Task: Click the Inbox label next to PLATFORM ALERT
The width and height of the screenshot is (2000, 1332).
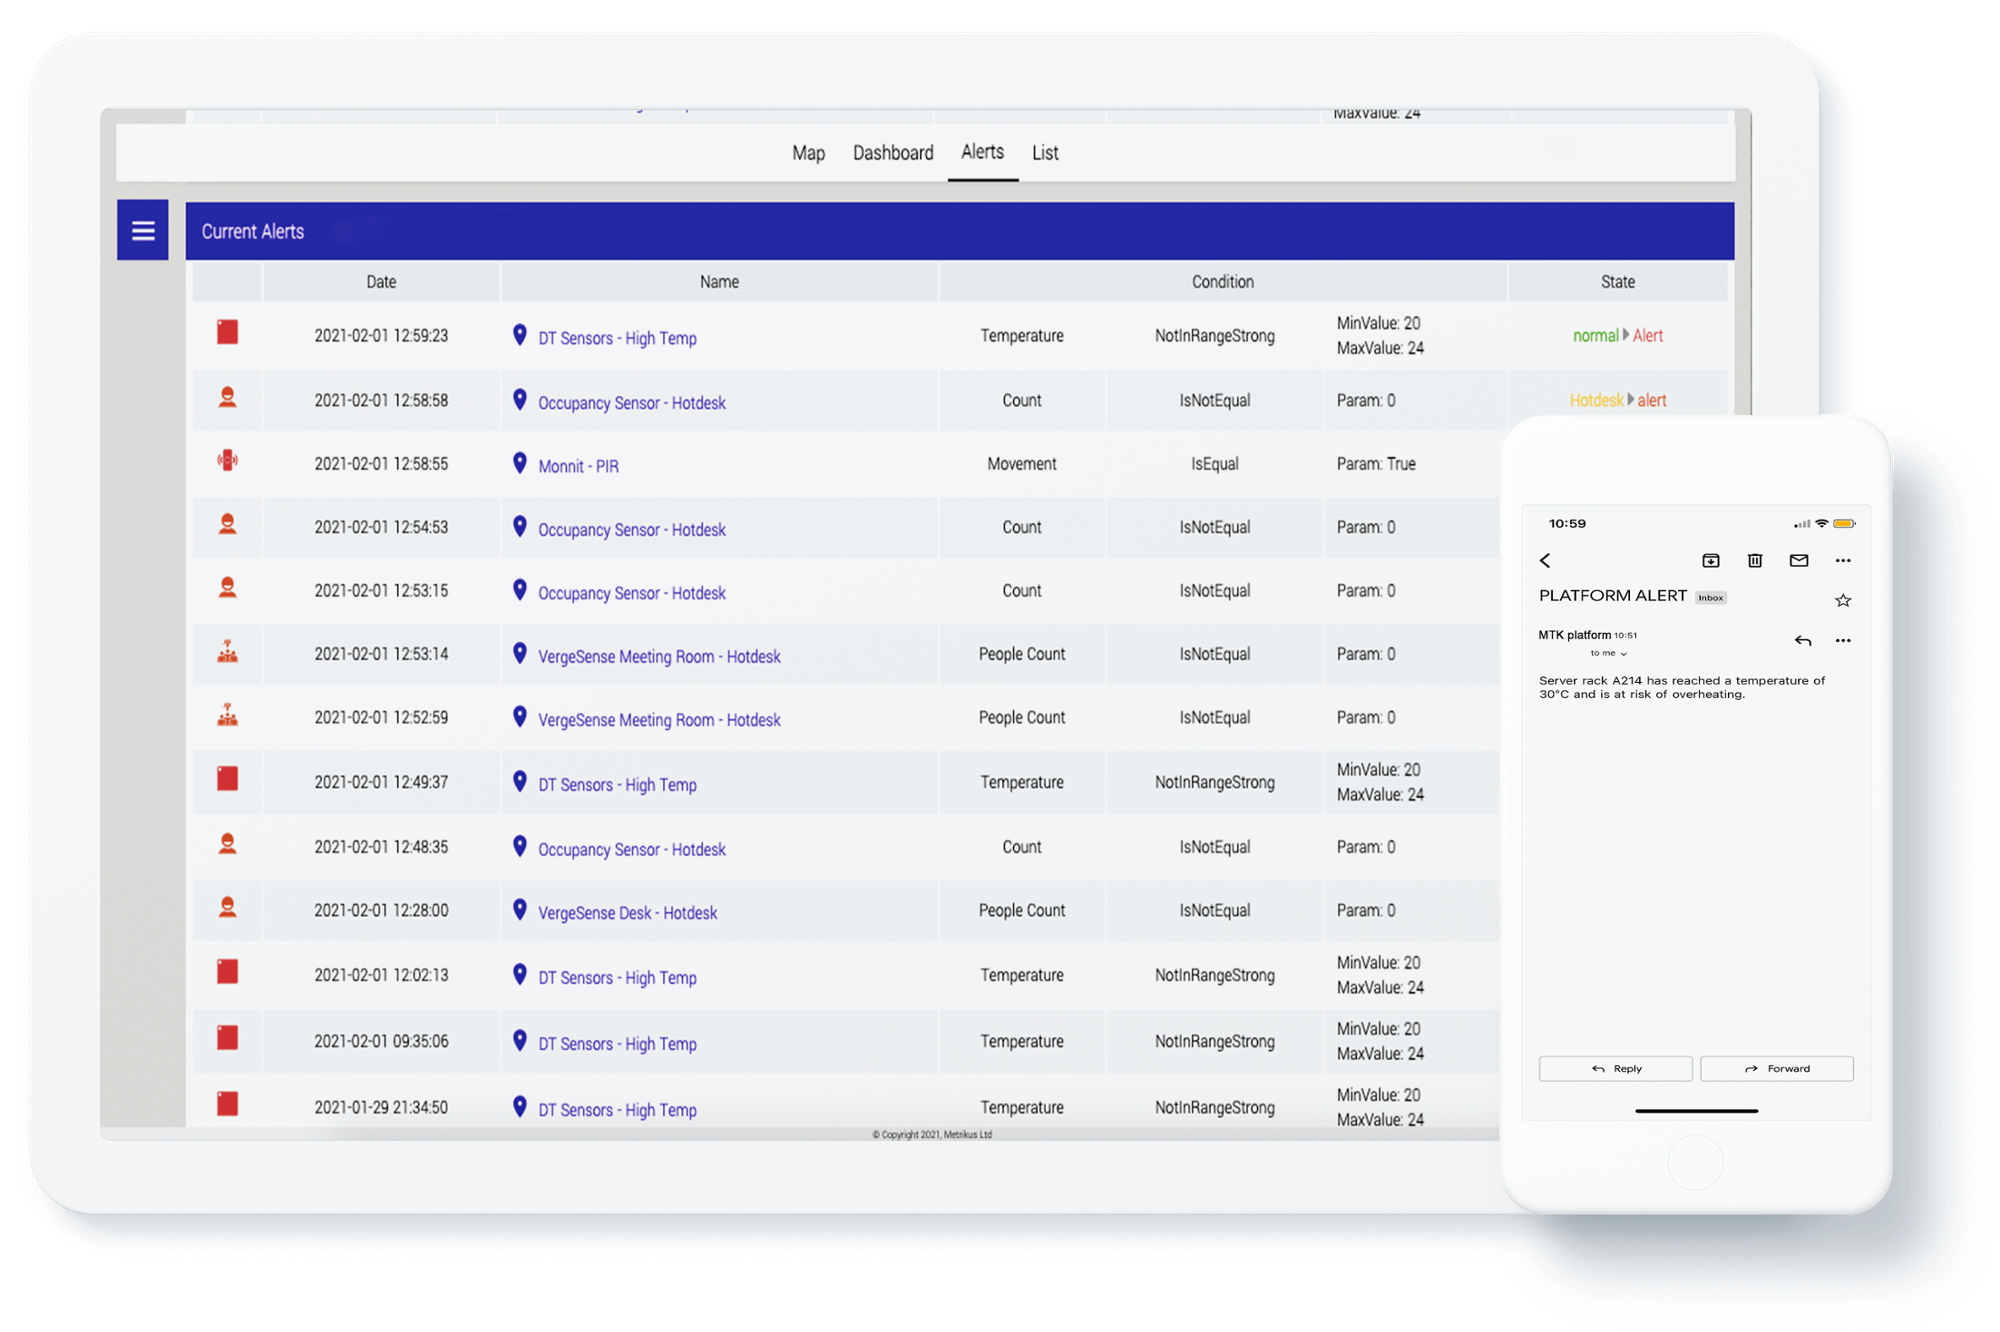Action: [x=1711, y=598]
